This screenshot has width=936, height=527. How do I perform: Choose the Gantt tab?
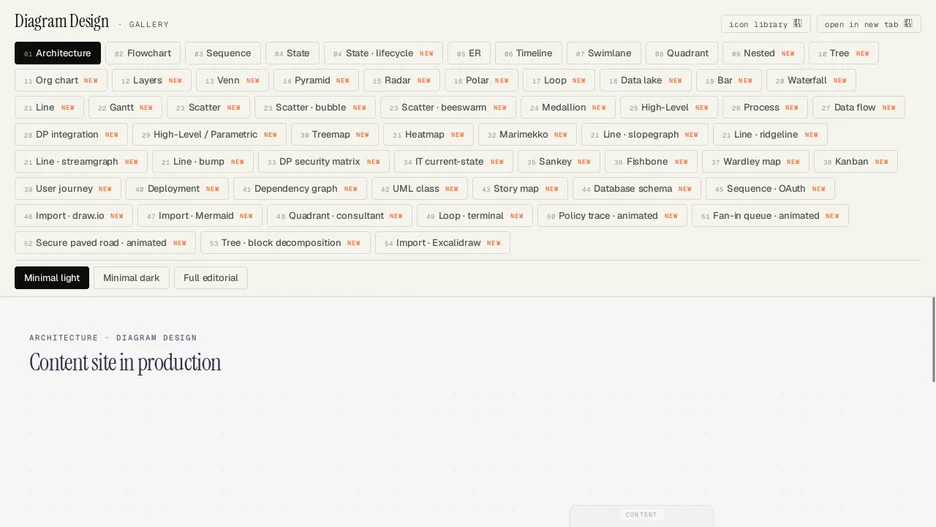coord(125,107)
